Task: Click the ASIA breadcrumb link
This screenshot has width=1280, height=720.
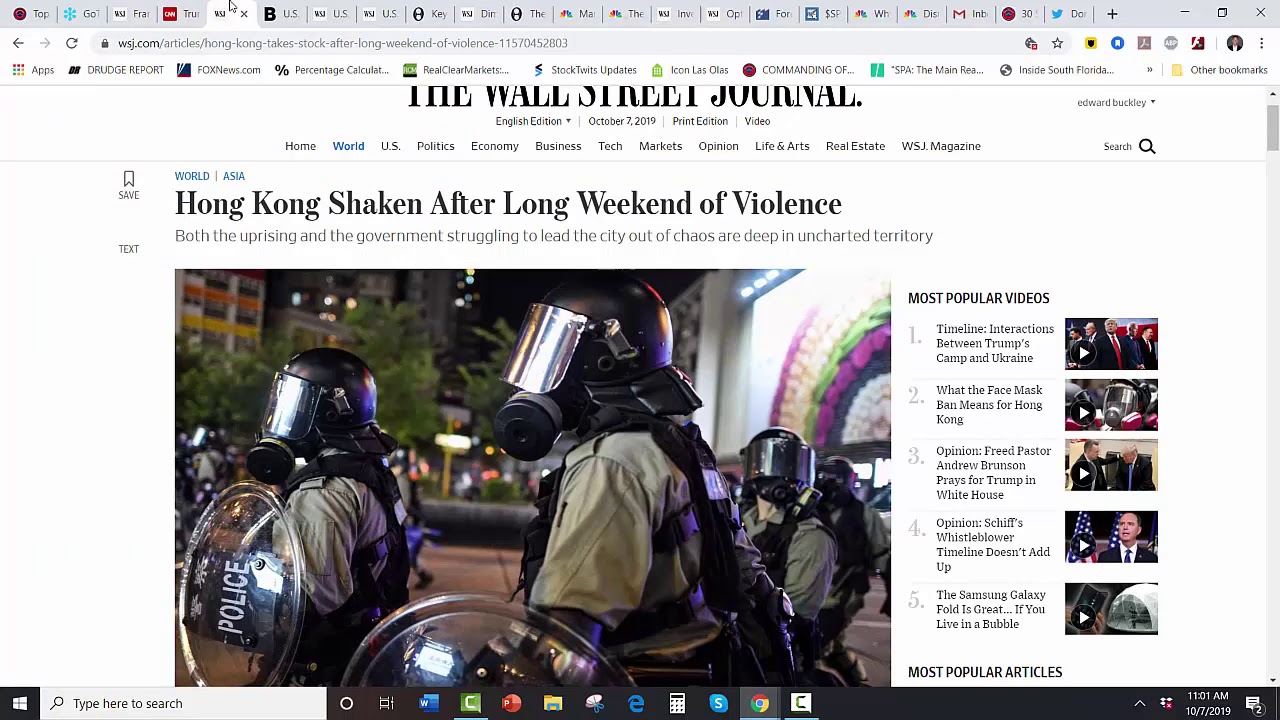Action: [x=234, y=176]
